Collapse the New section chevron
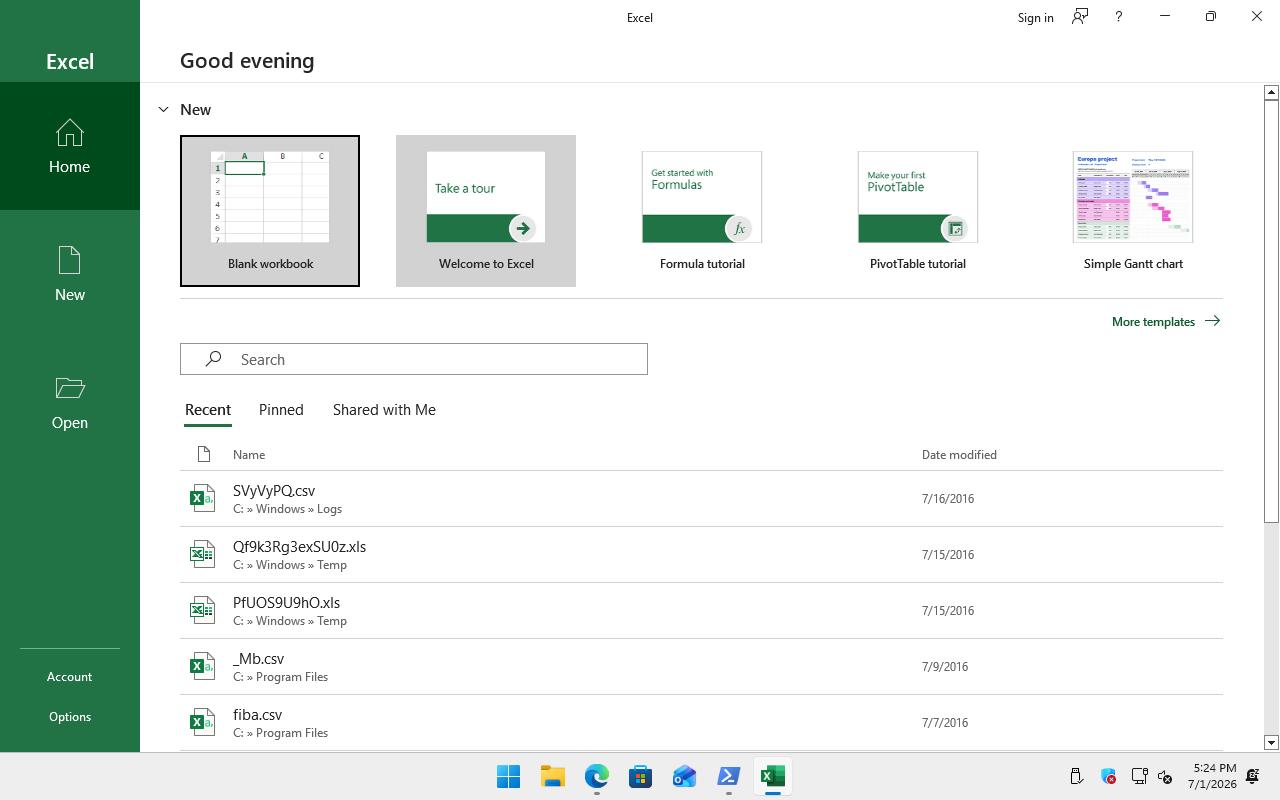This screenshot has width=1280, height=800. [x=163, y=109]
